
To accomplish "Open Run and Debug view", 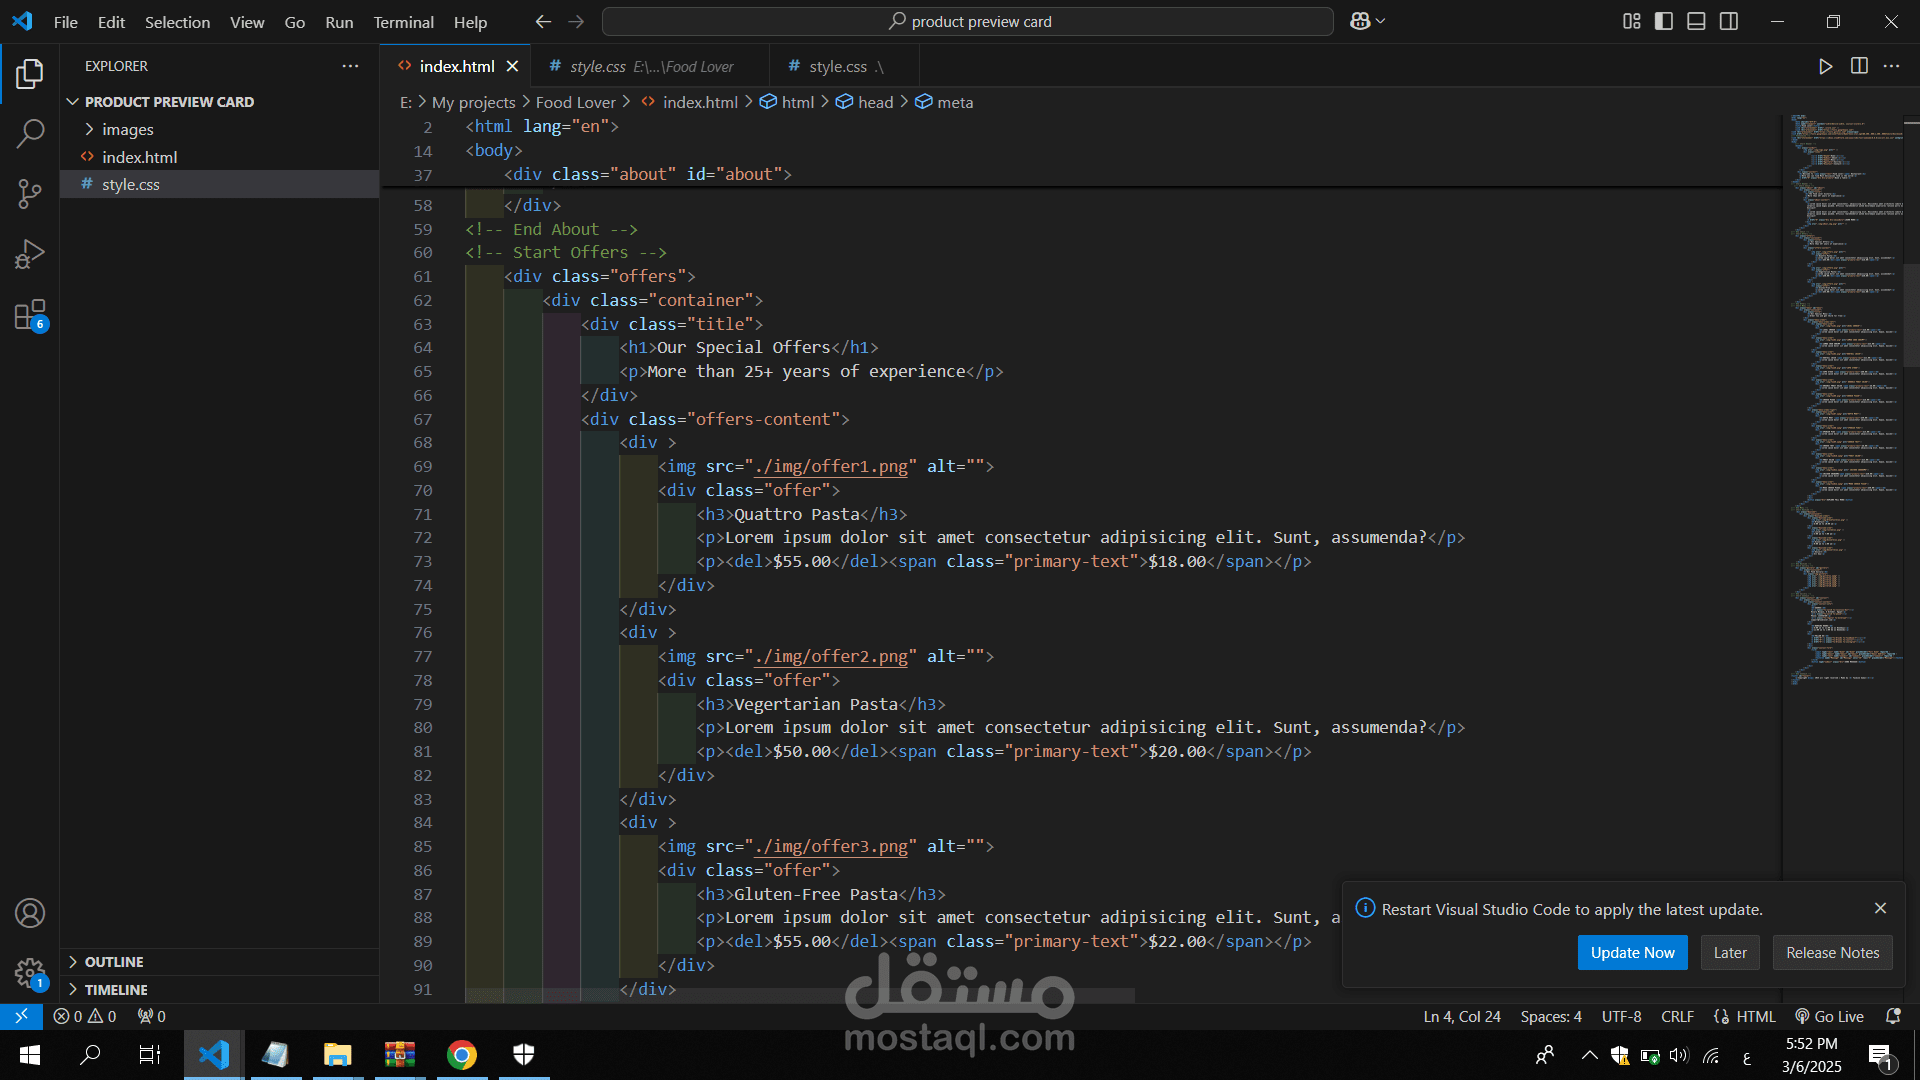I will (30, 254).
